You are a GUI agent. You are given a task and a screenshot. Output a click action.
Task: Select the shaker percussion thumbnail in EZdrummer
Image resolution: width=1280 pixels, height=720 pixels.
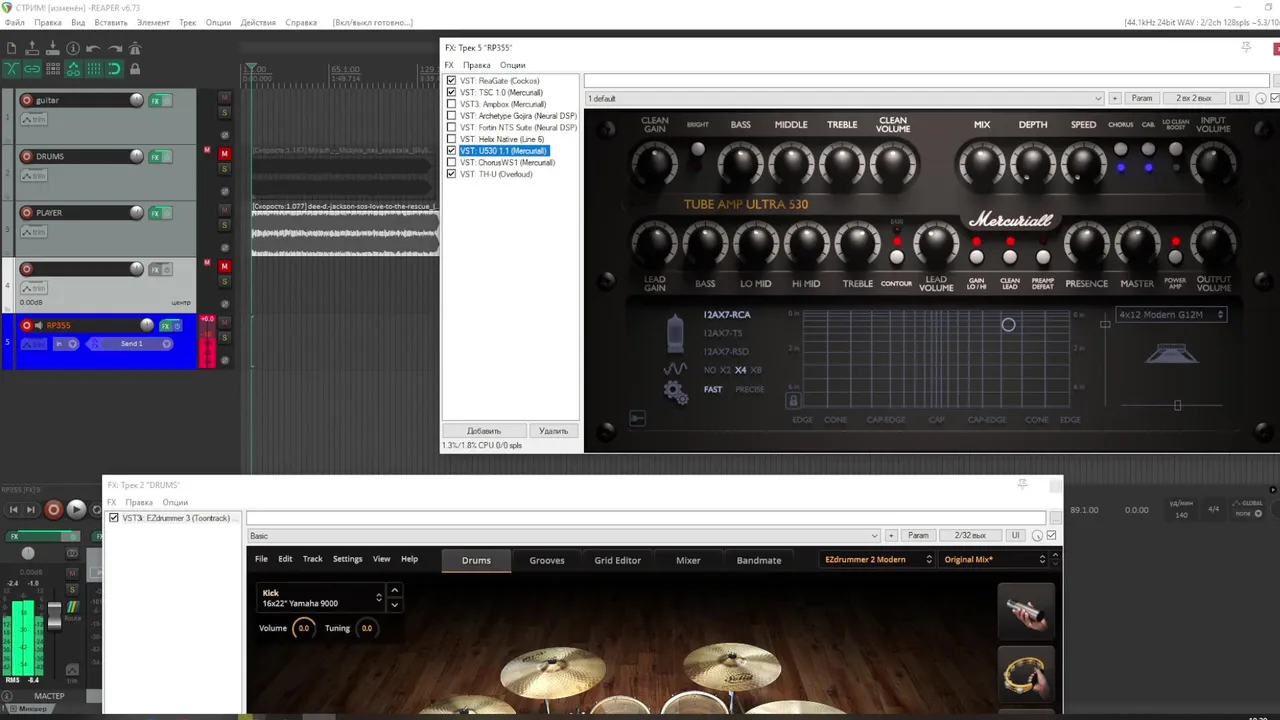(1026, 610)
